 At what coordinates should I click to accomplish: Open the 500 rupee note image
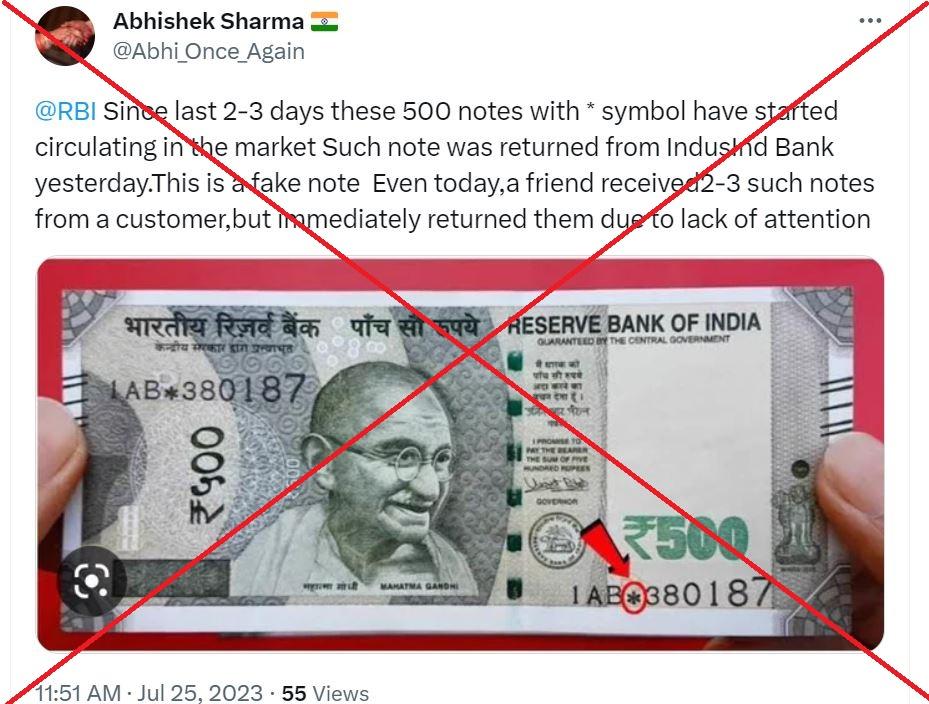coord(460,455)
